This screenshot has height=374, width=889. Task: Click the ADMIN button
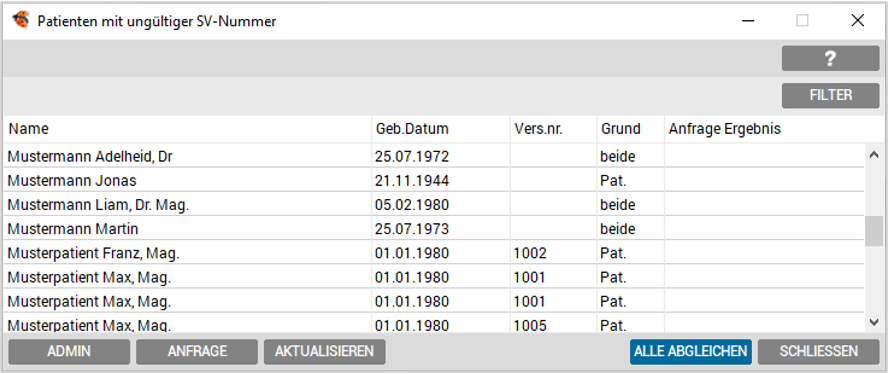pos(69,351)
